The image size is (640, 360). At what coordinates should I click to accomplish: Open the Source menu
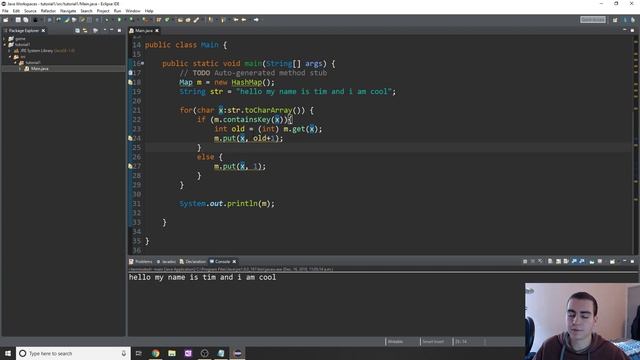[x=30, y=11]
